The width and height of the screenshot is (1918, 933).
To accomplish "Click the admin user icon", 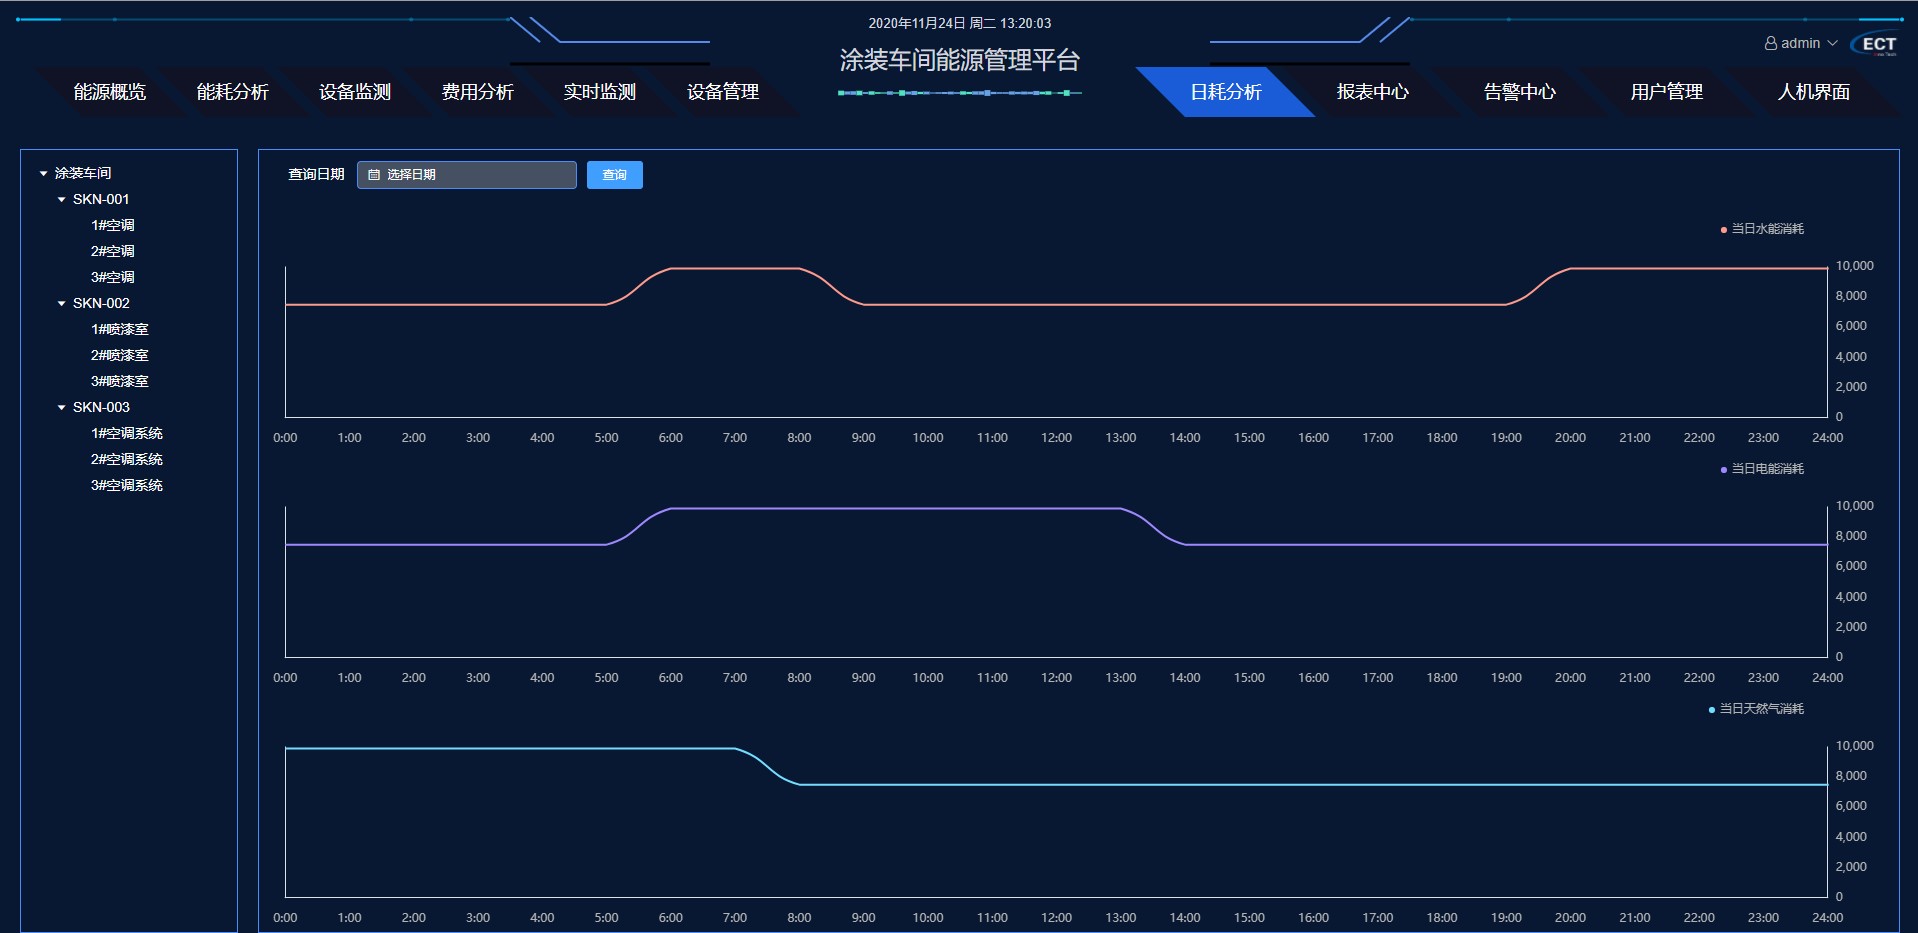I will 1771,44.
